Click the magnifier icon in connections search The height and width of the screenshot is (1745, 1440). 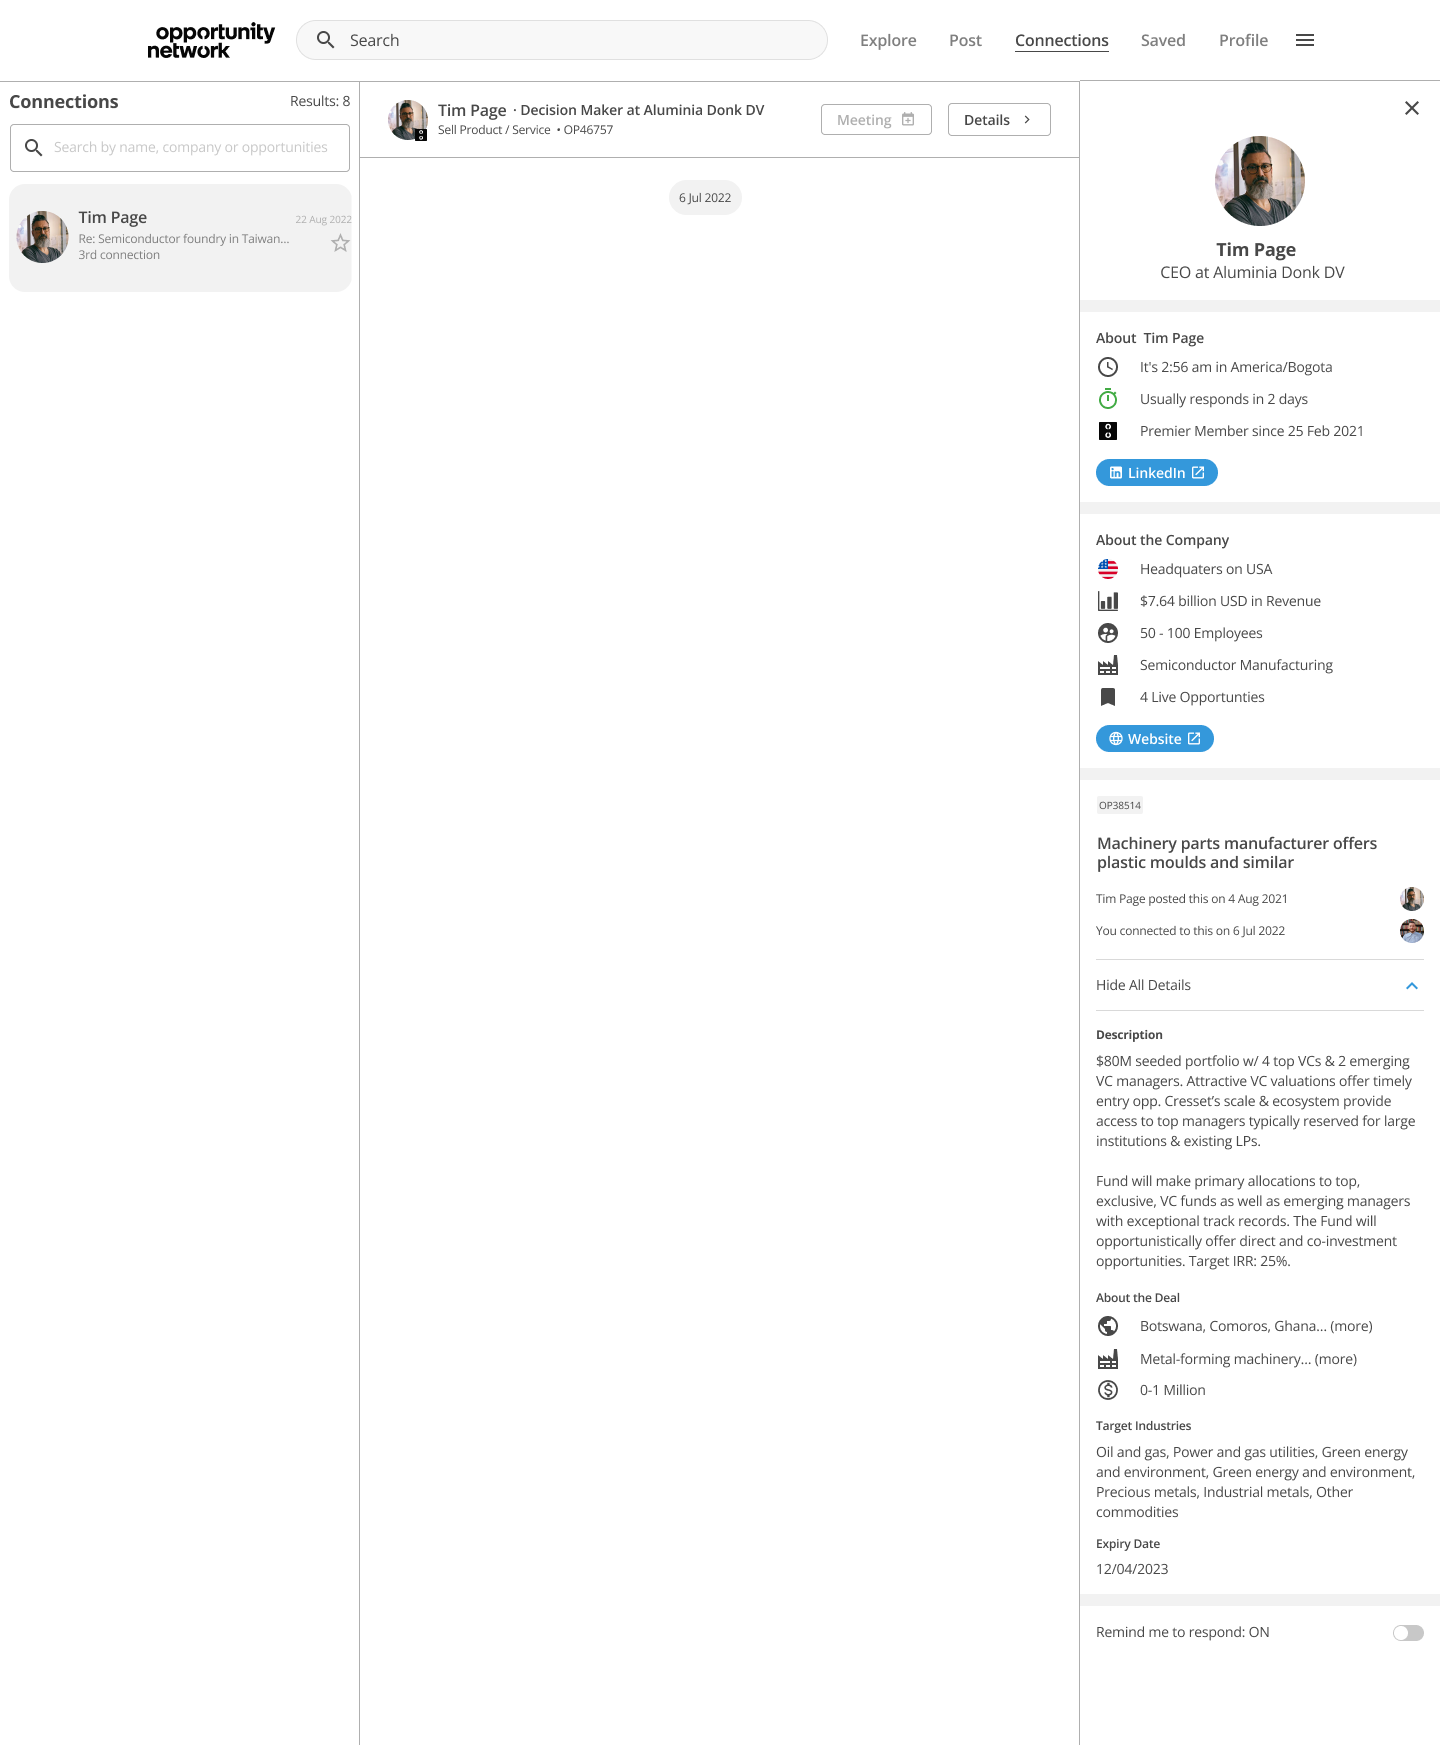33,147
